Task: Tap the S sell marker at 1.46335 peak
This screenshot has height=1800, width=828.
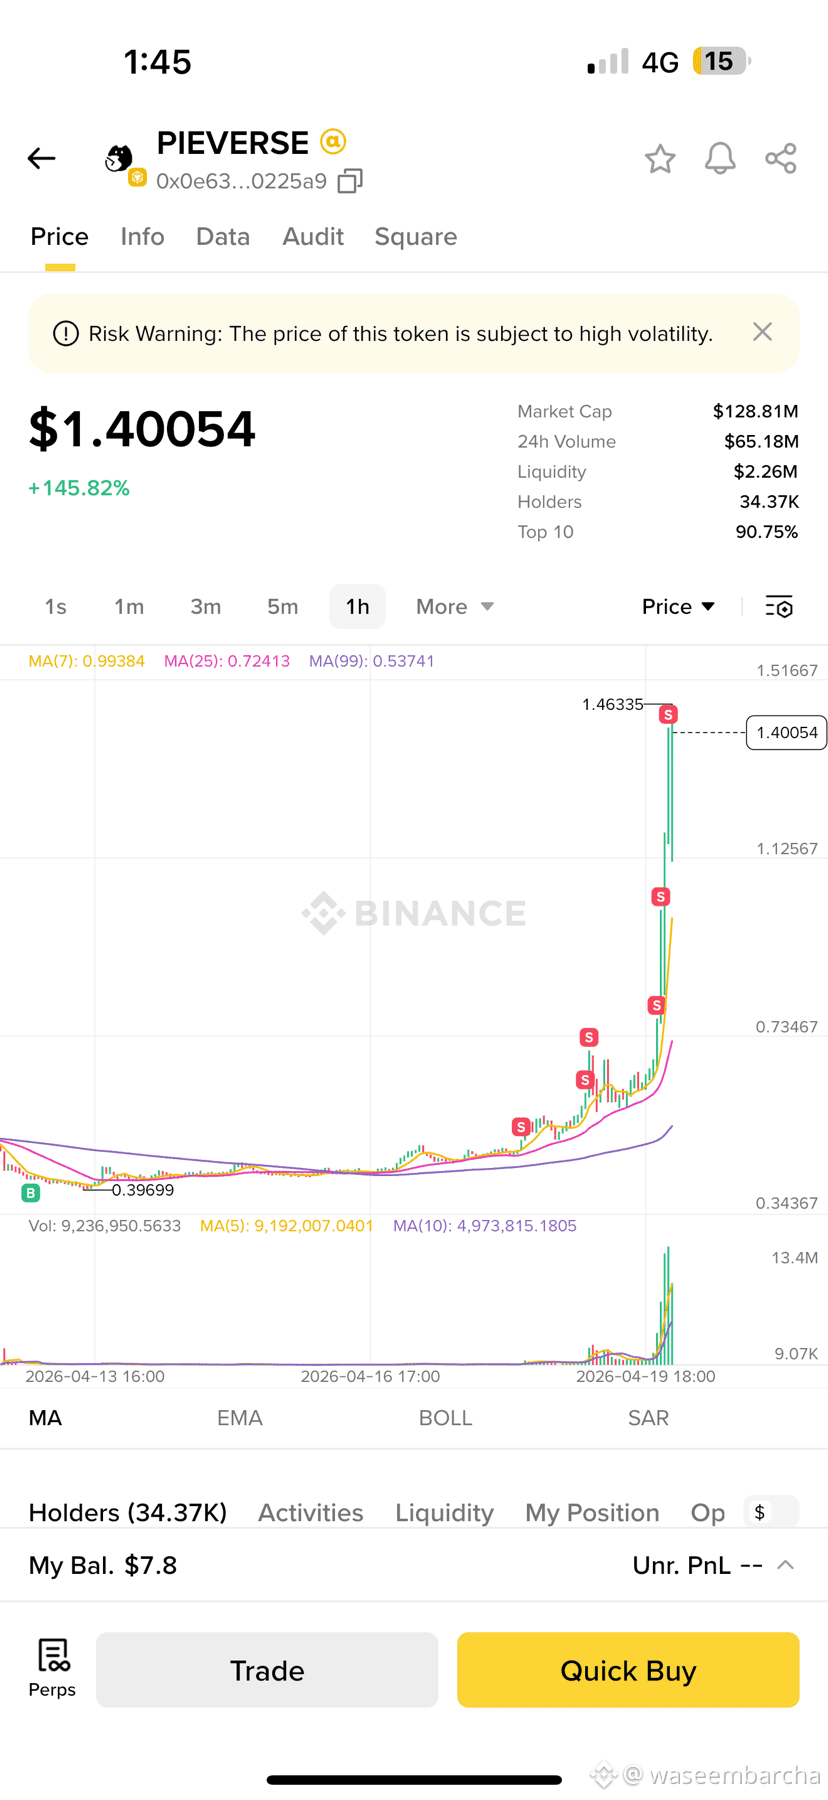Action: 668,714
